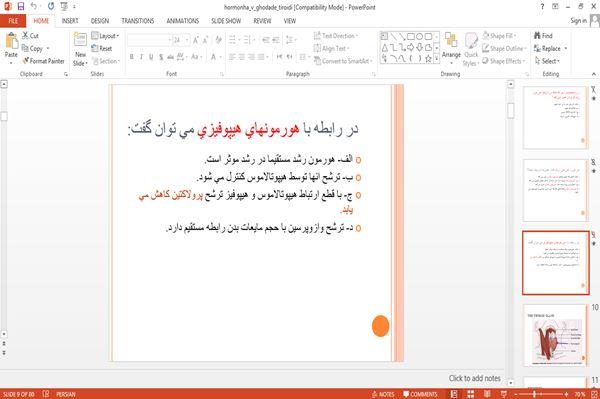
Task: Expand the Section dropdown
Action: point(106,61)
